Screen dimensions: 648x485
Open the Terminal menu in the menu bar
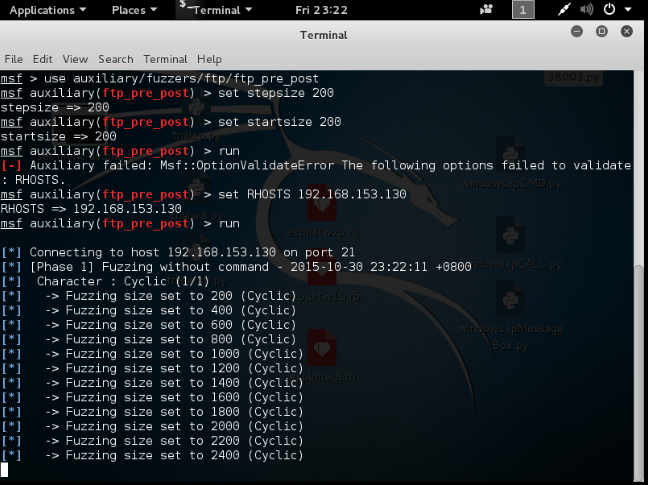pyautogui.click(x=165, y=59)
